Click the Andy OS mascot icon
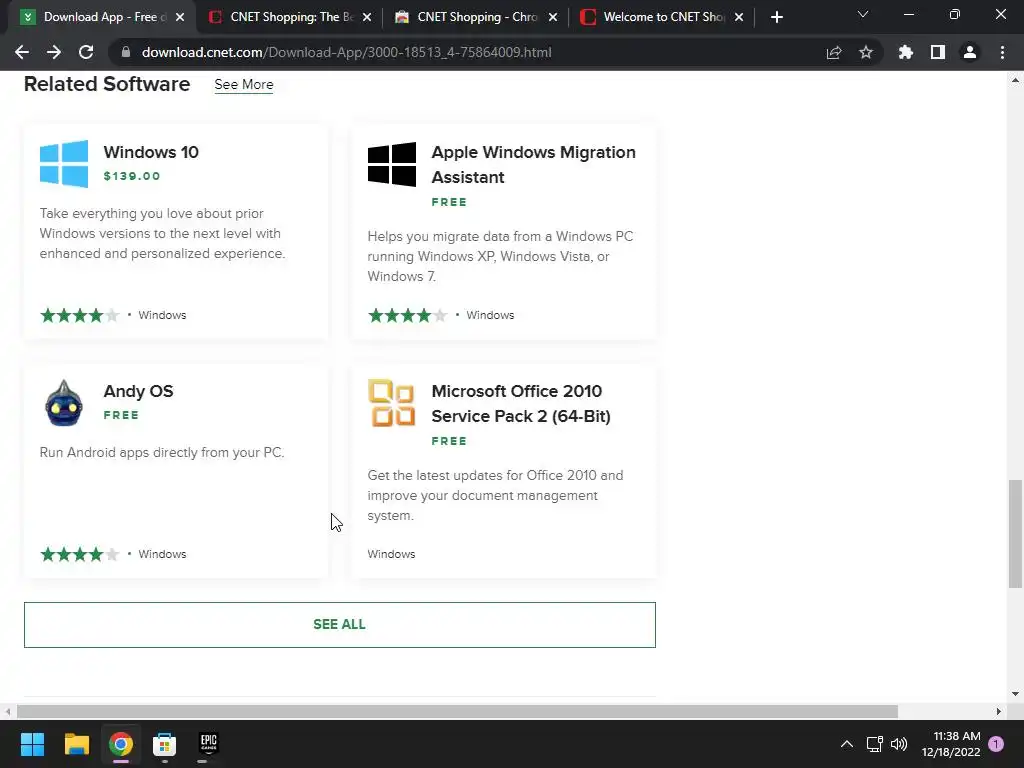Image resolution: width=1024 pixels, height=768 pixels. point(64,403)
